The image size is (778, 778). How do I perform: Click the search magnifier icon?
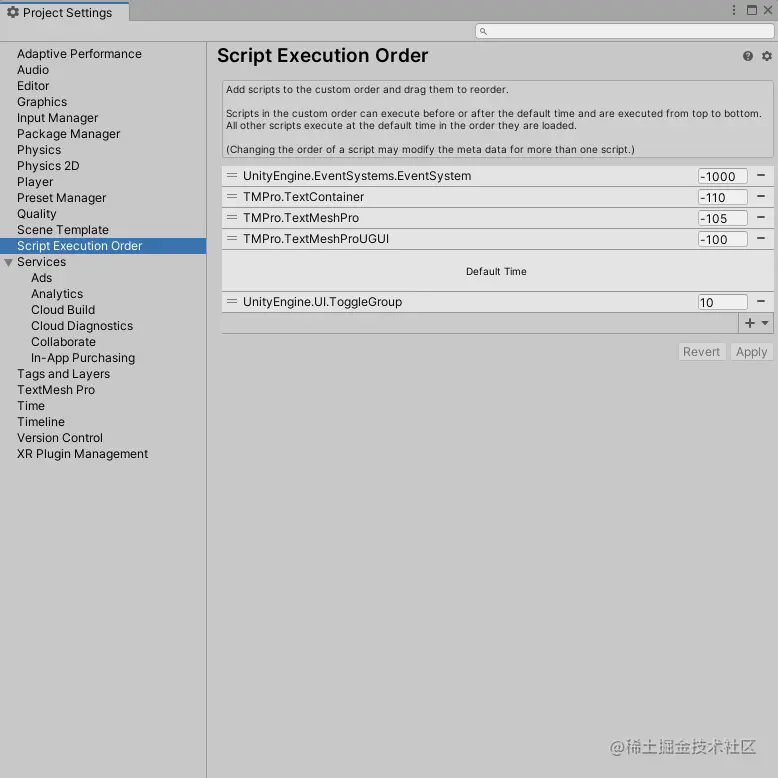(x=483, y=31)
